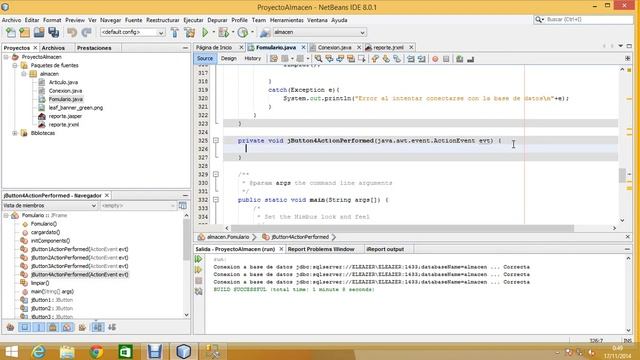Click the New File toolbar icon
Screen dimensions: 640x360
(11, 32)
